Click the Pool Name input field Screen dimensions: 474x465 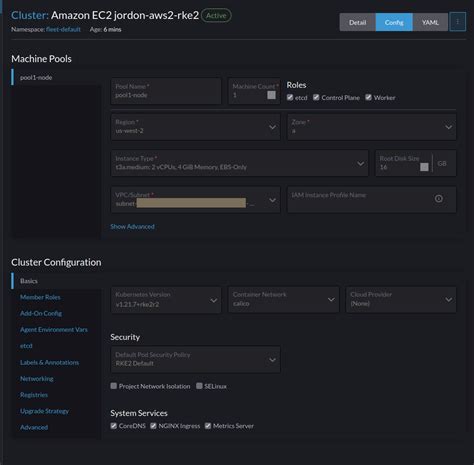click(166, 91)
